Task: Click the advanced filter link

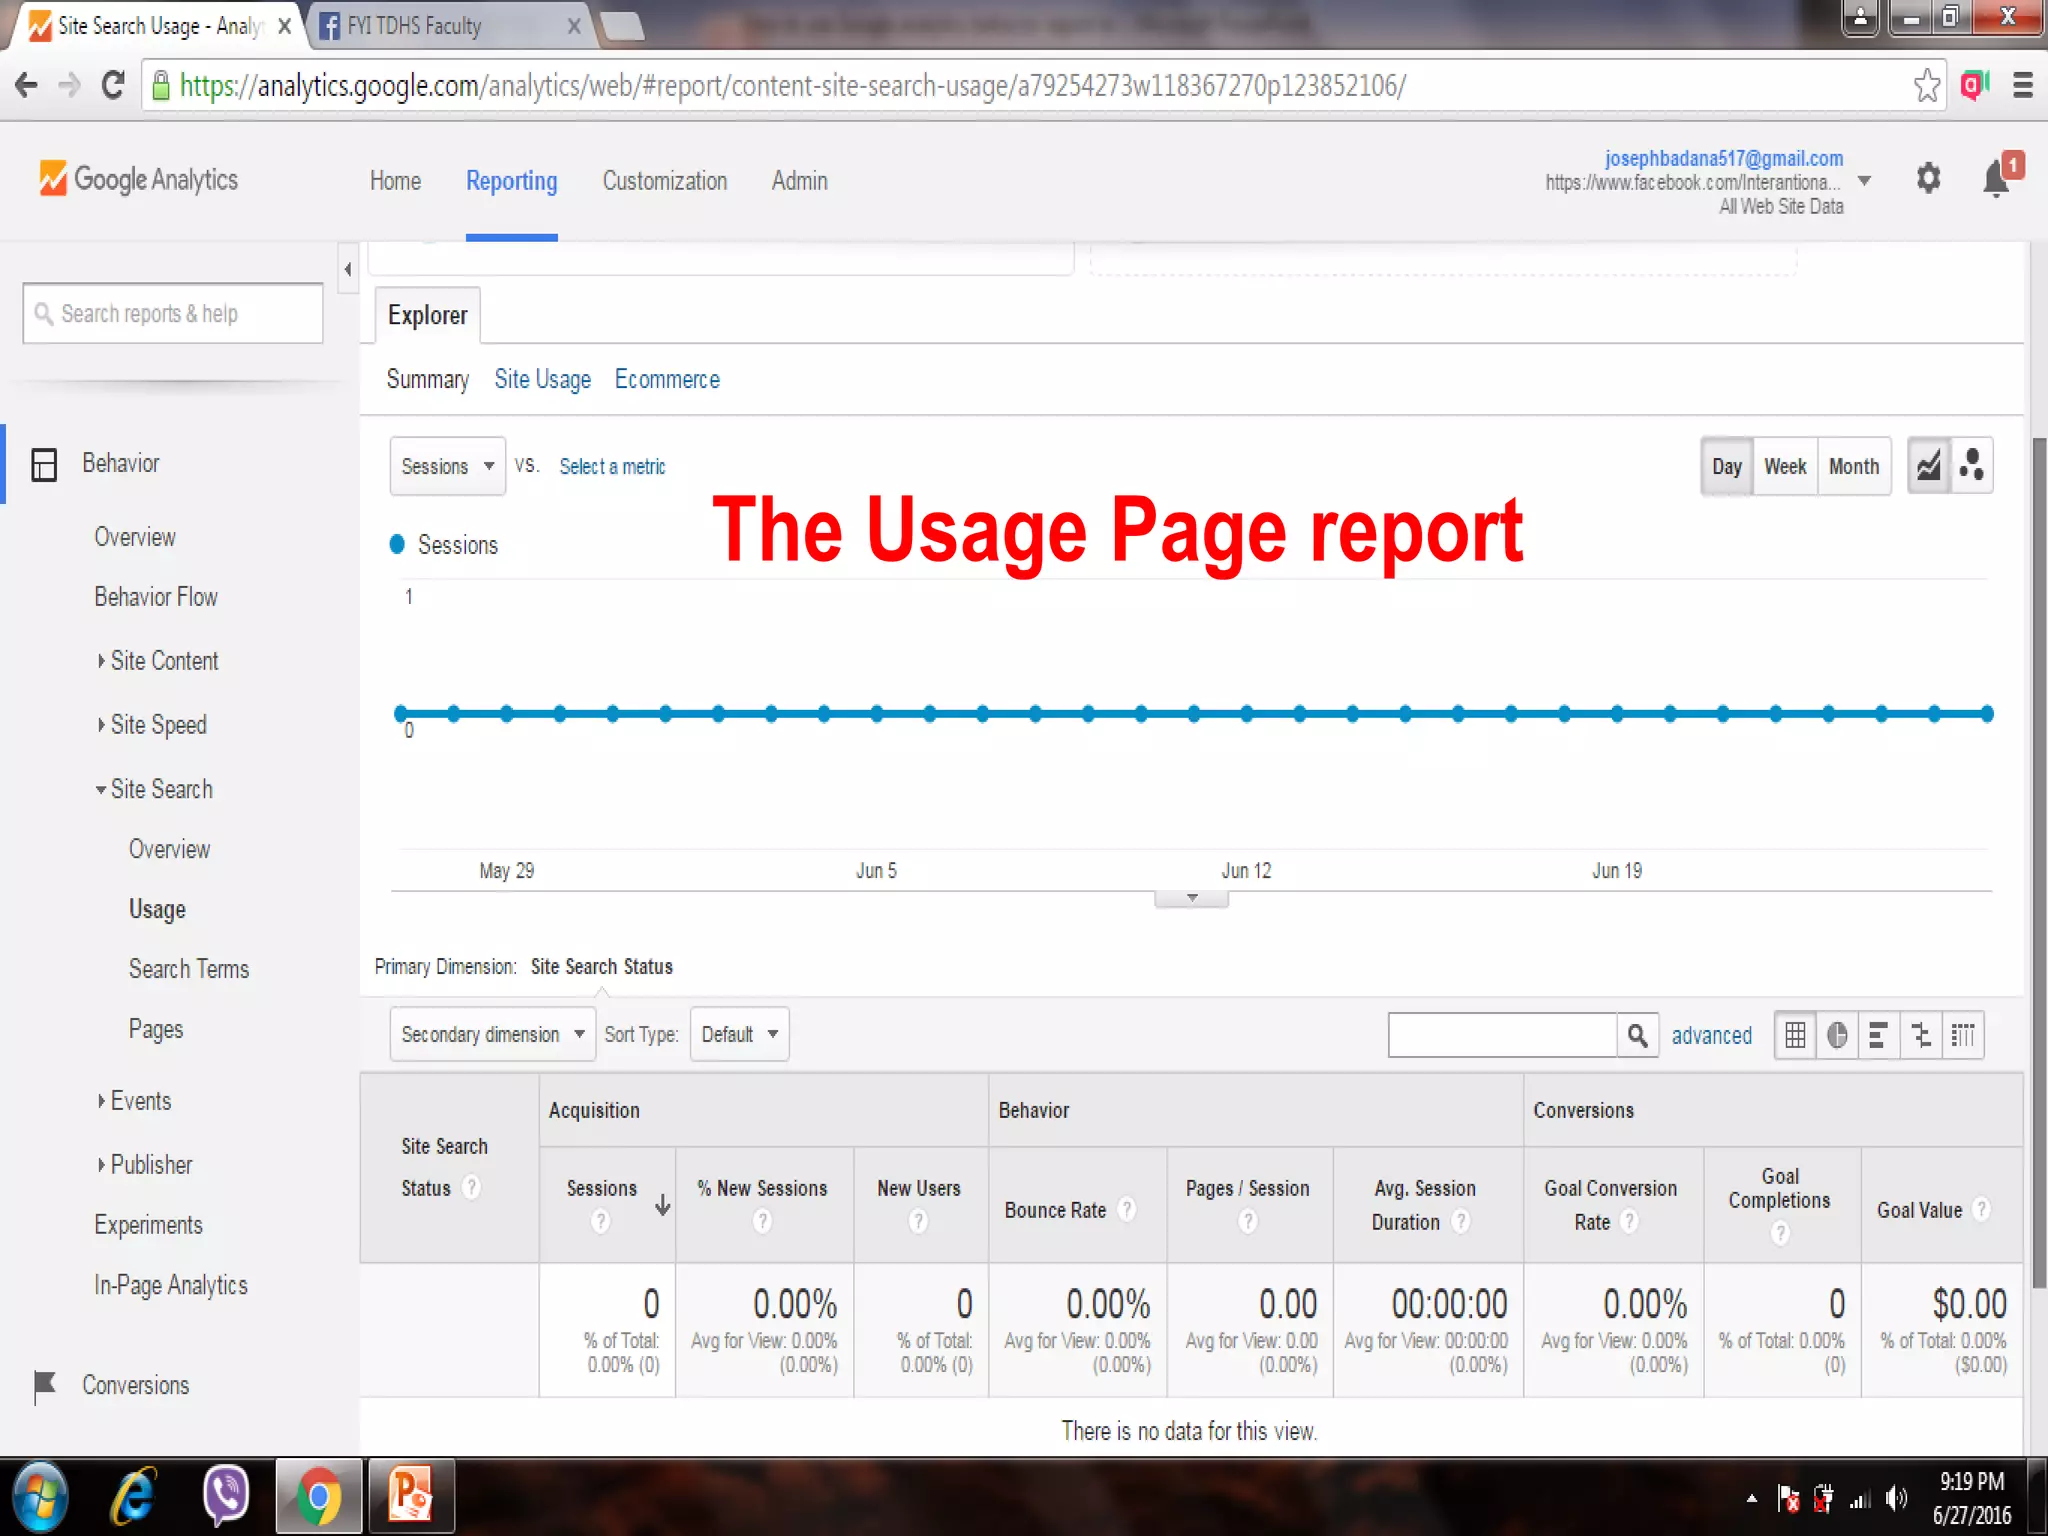Action: click(x=1711, y=1035)
